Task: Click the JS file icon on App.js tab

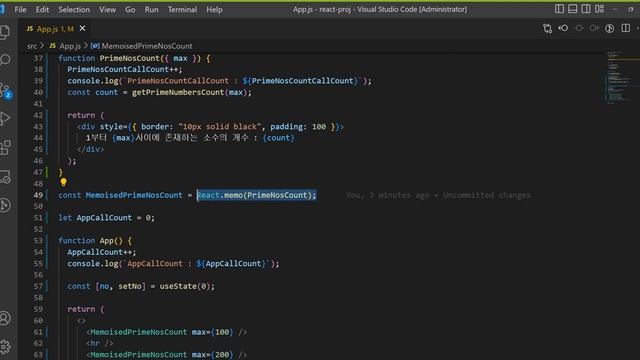Action: [30, 29]
